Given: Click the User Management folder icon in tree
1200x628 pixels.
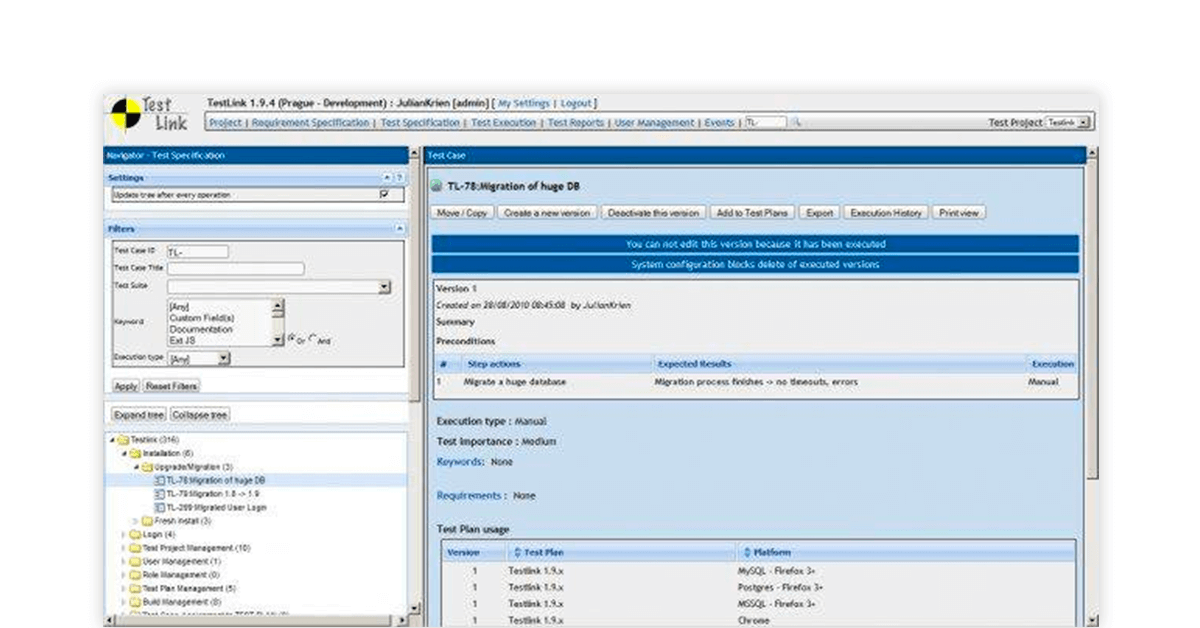Looking at the screenshot, I should click(135, 562).
